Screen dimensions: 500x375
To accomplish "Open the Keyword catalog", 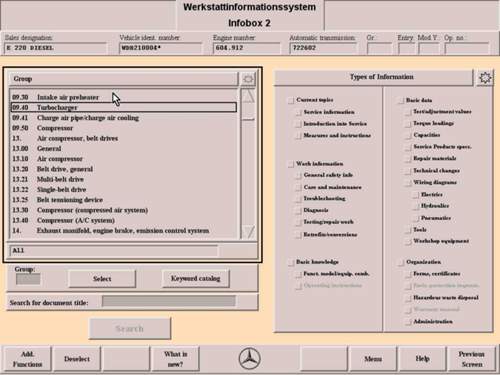I will pos(196,278).
